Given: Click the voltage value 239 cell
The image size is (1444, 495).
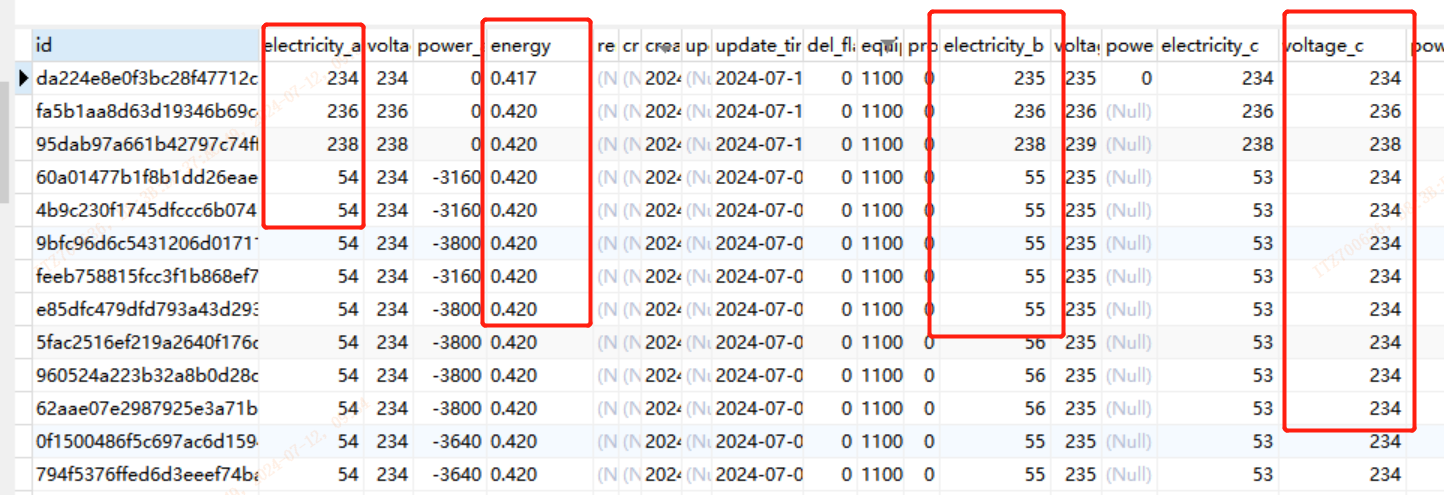Looking at the screenshot, I should [x=1081, y=144].
